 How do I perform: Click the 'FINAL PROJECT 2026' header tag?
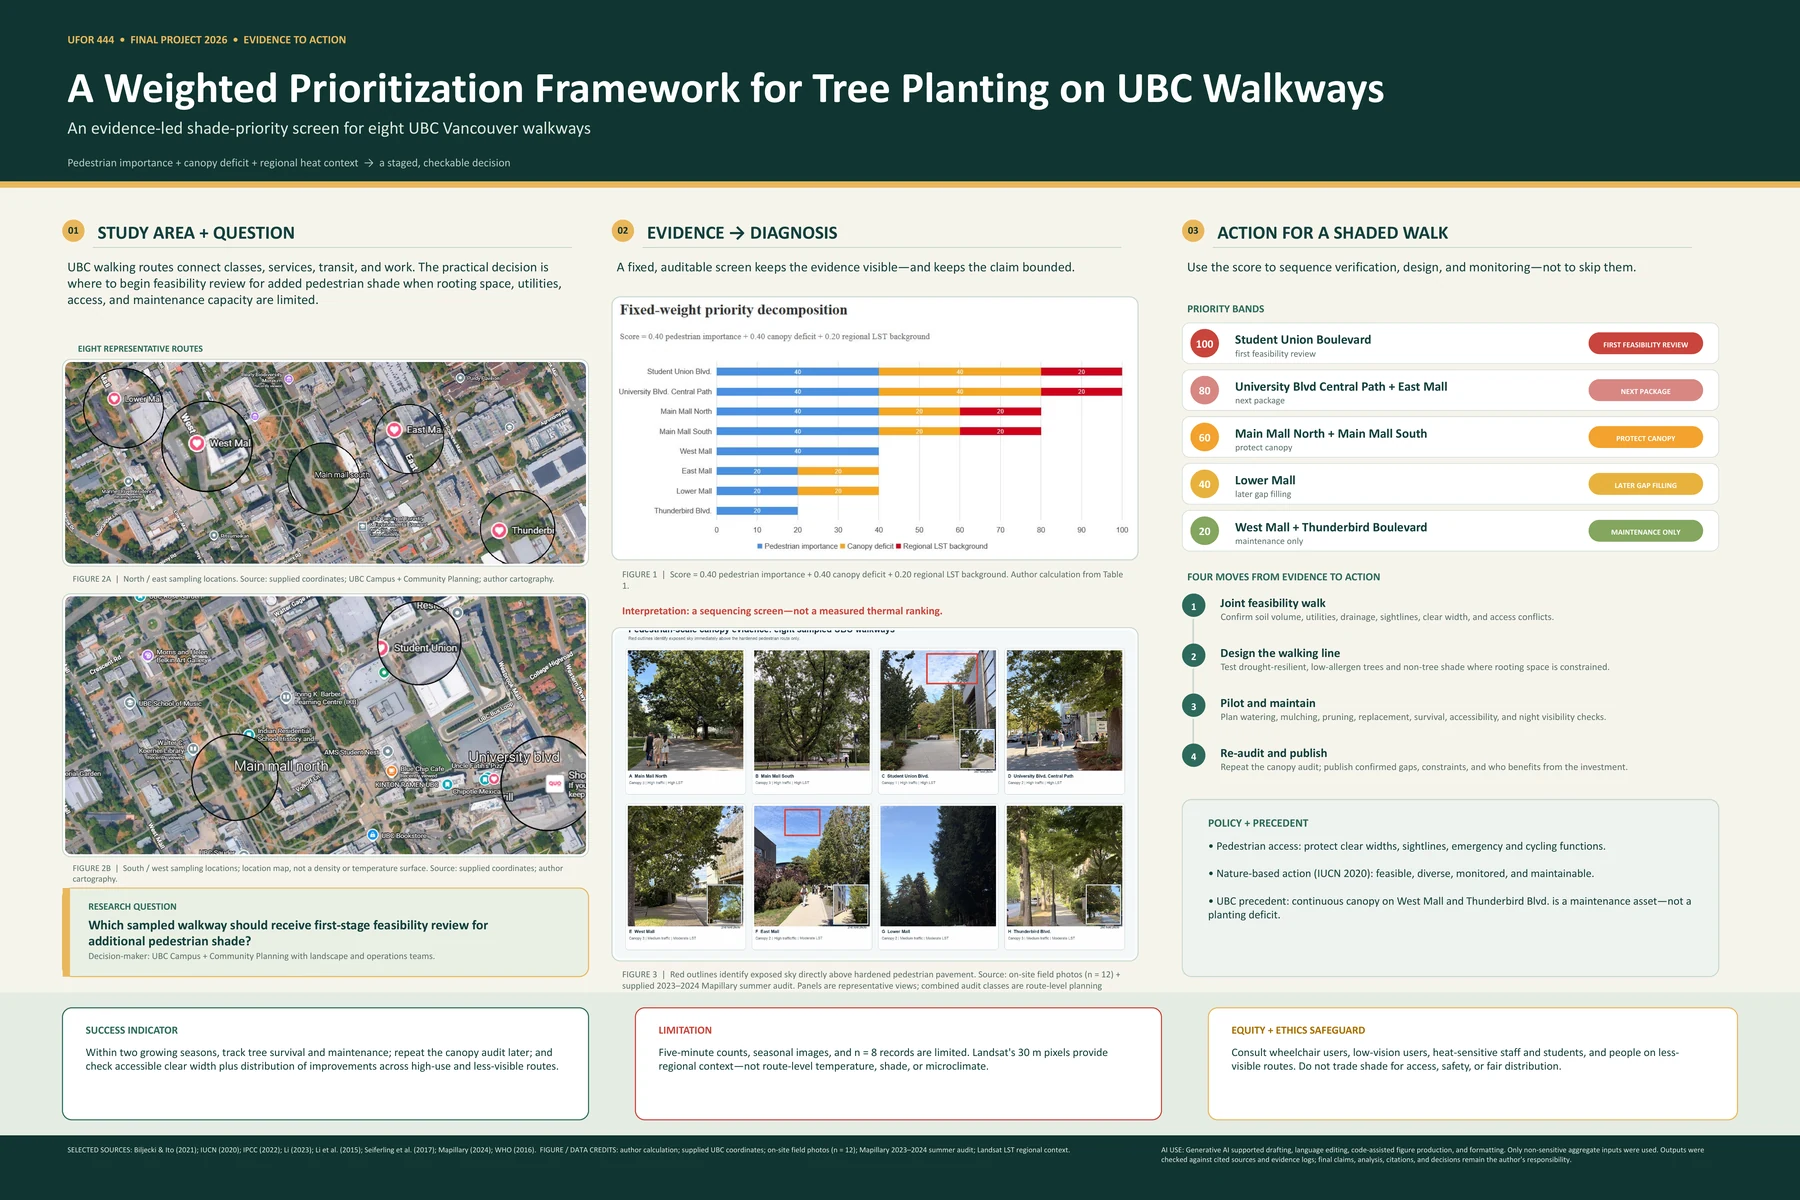179,40
